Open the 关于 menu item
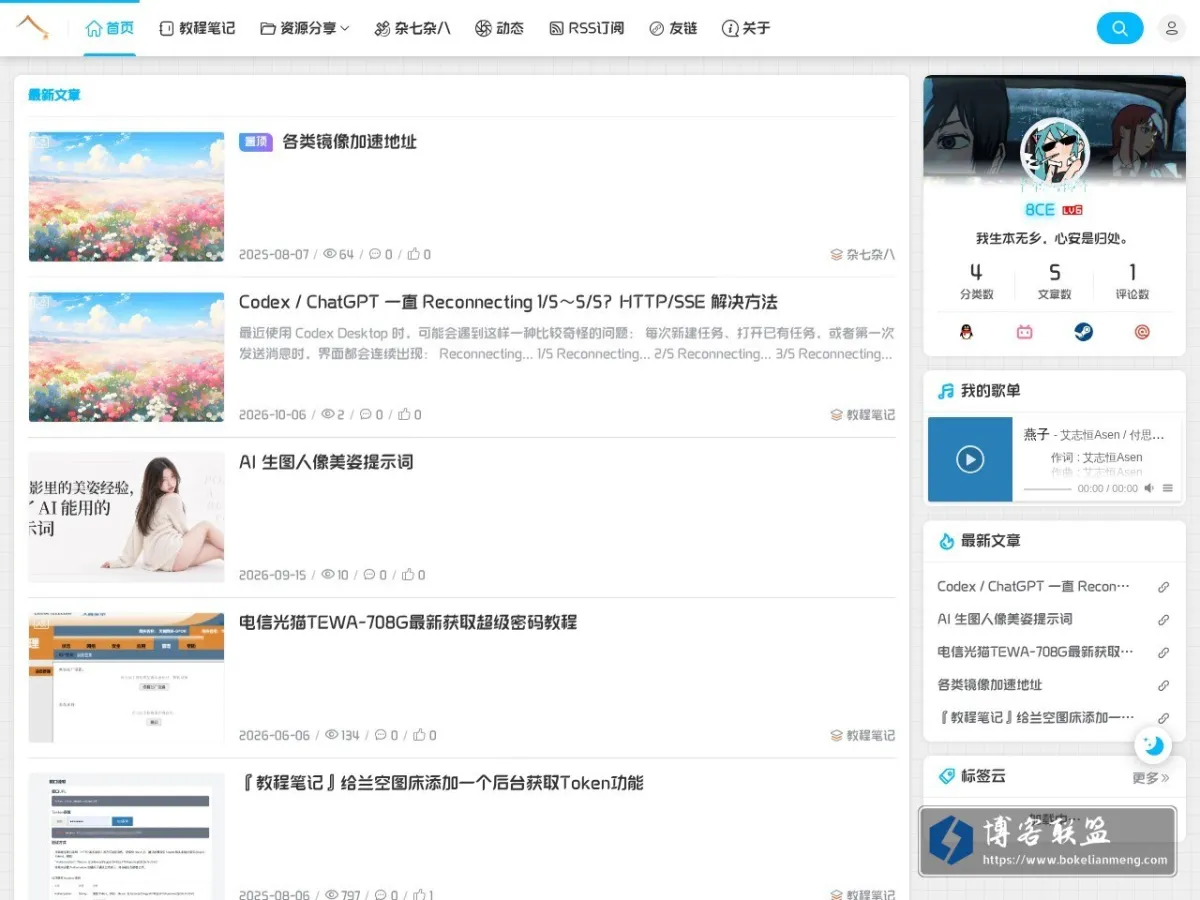 pyautogui.click(x=746, y=28)
